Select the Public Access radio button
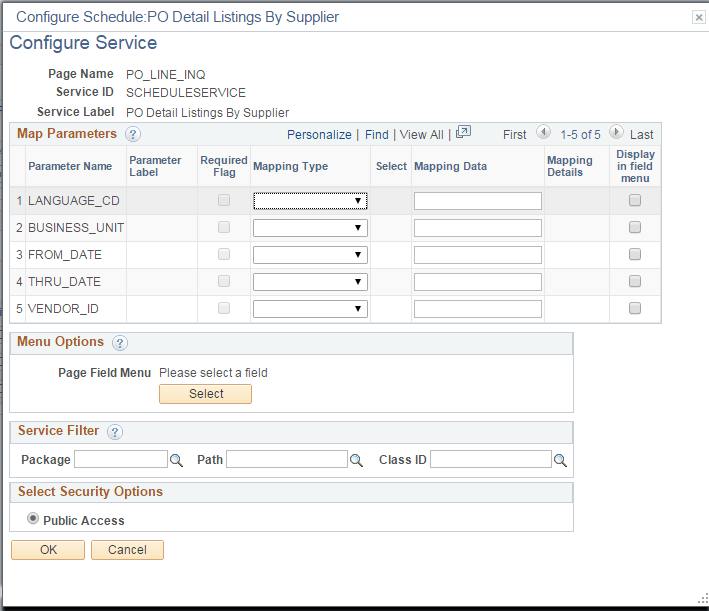 coord(33,518)
